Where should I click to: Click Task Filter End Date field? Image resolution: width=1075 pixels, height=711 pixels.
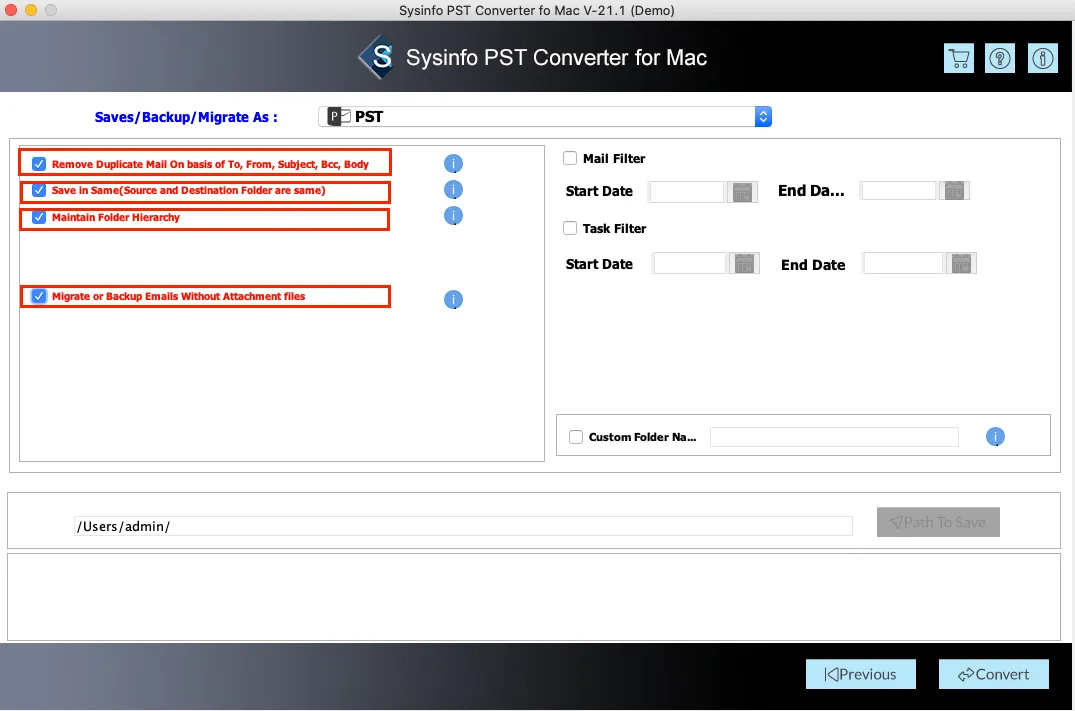[903, 263]
